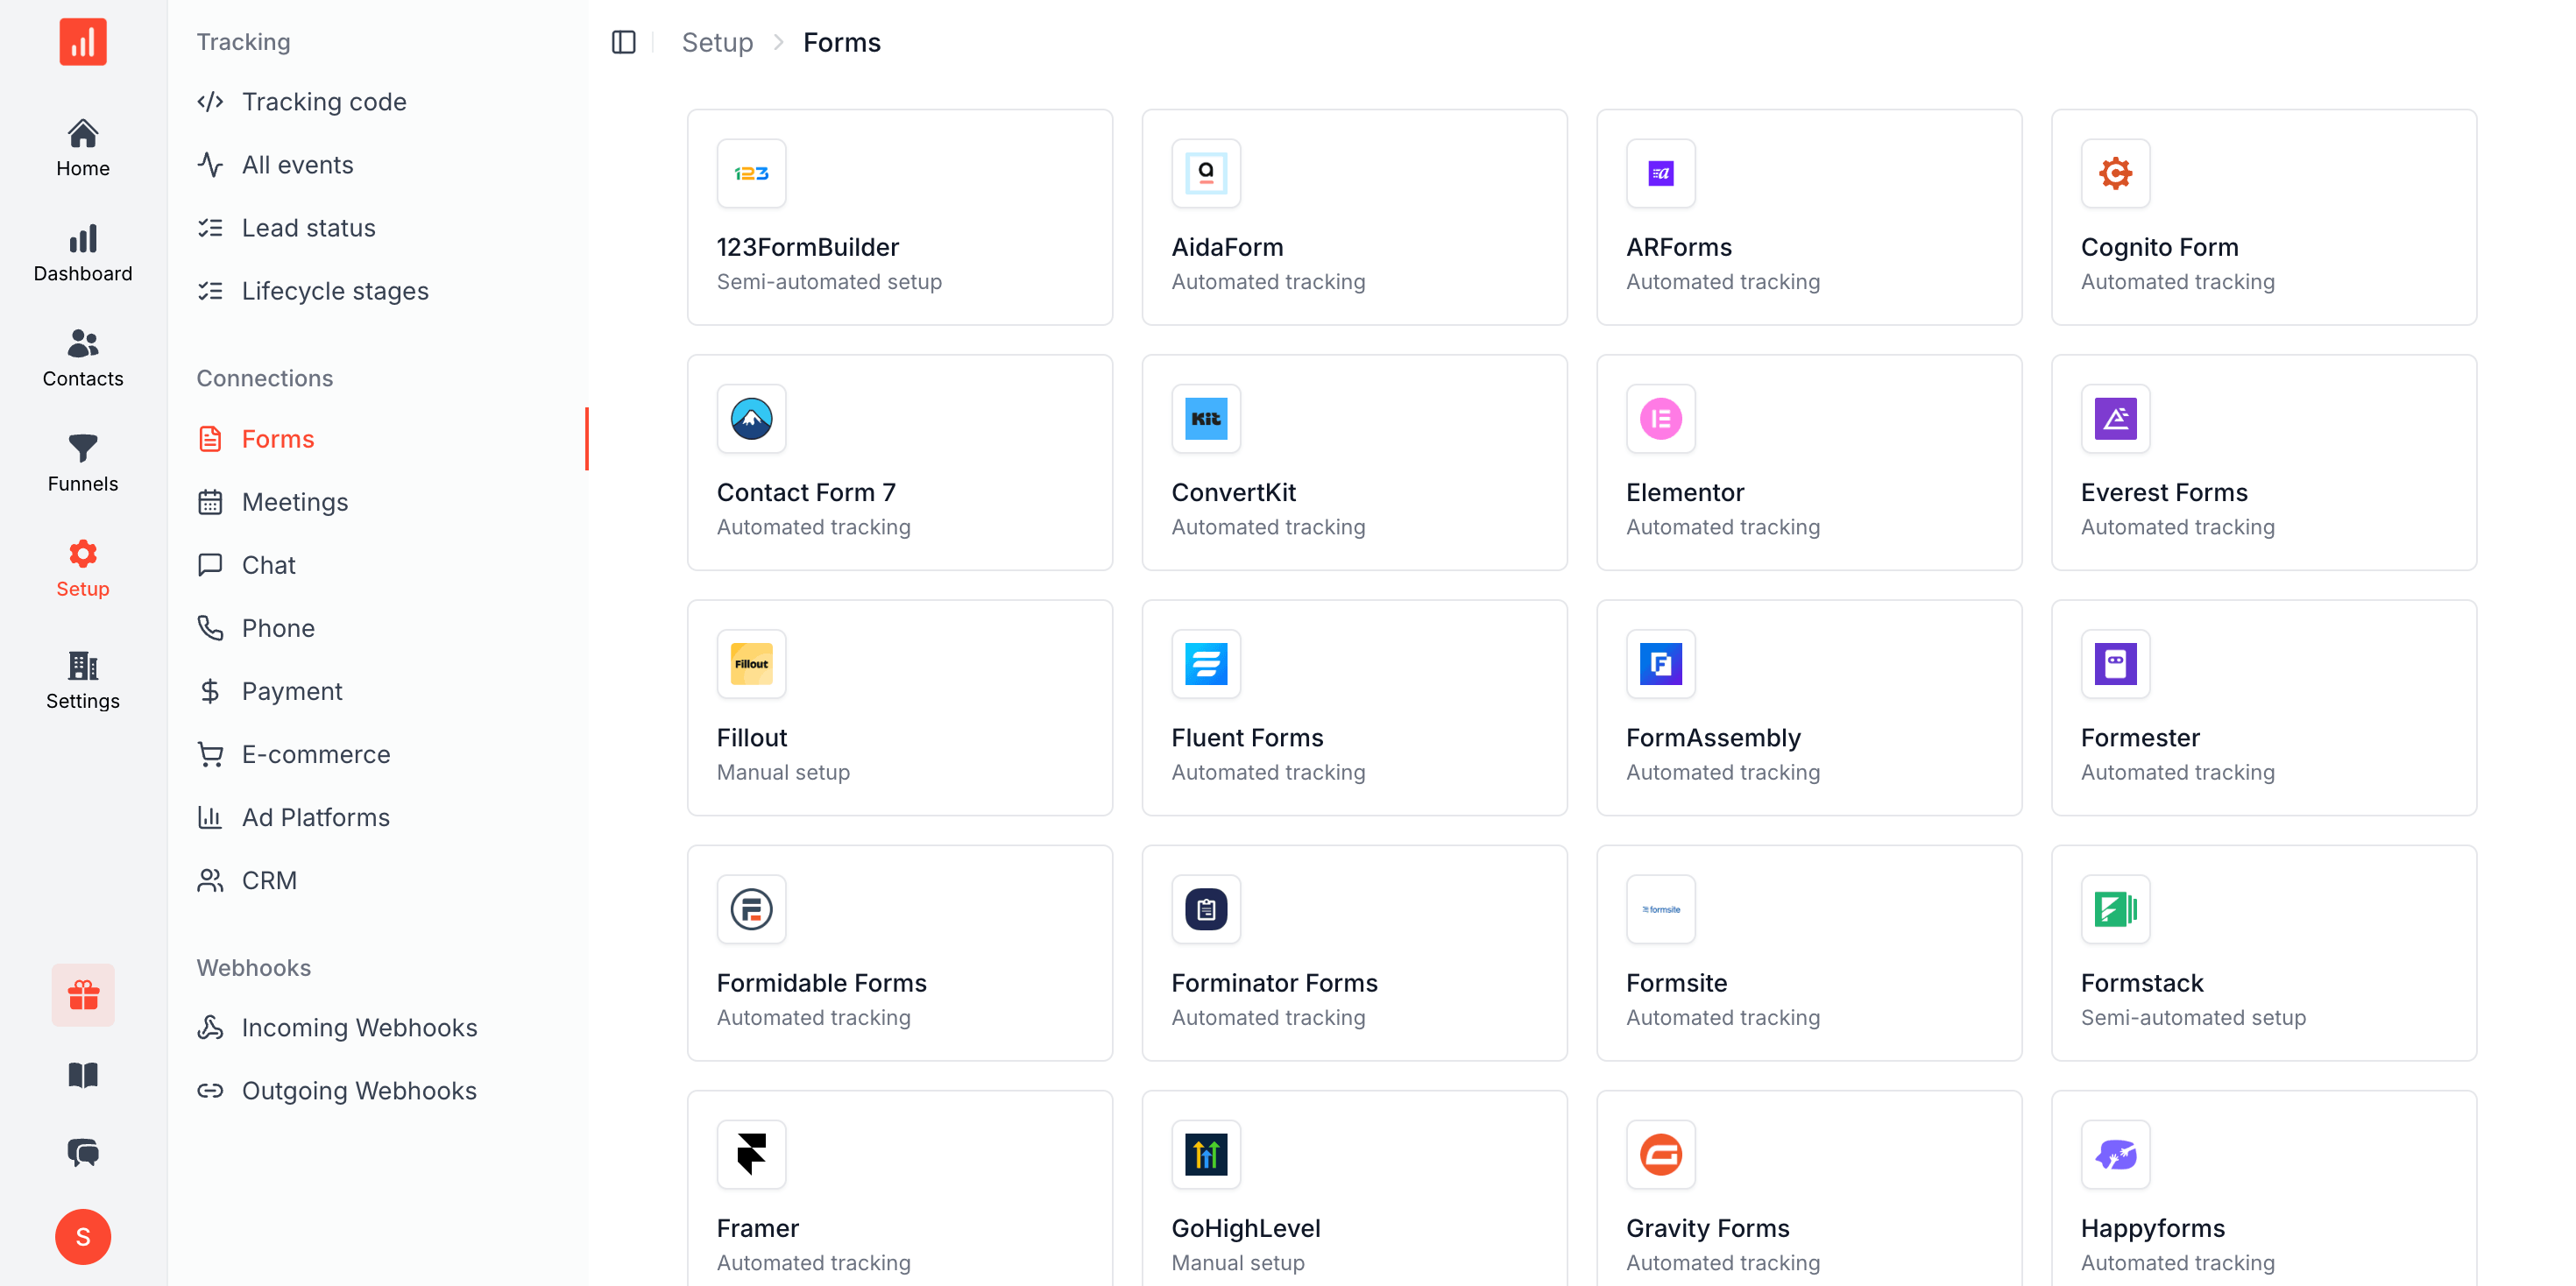Open the AidaForm card title
This screenshot has height=1286, width=2576.
click(x=1227, y=247)
